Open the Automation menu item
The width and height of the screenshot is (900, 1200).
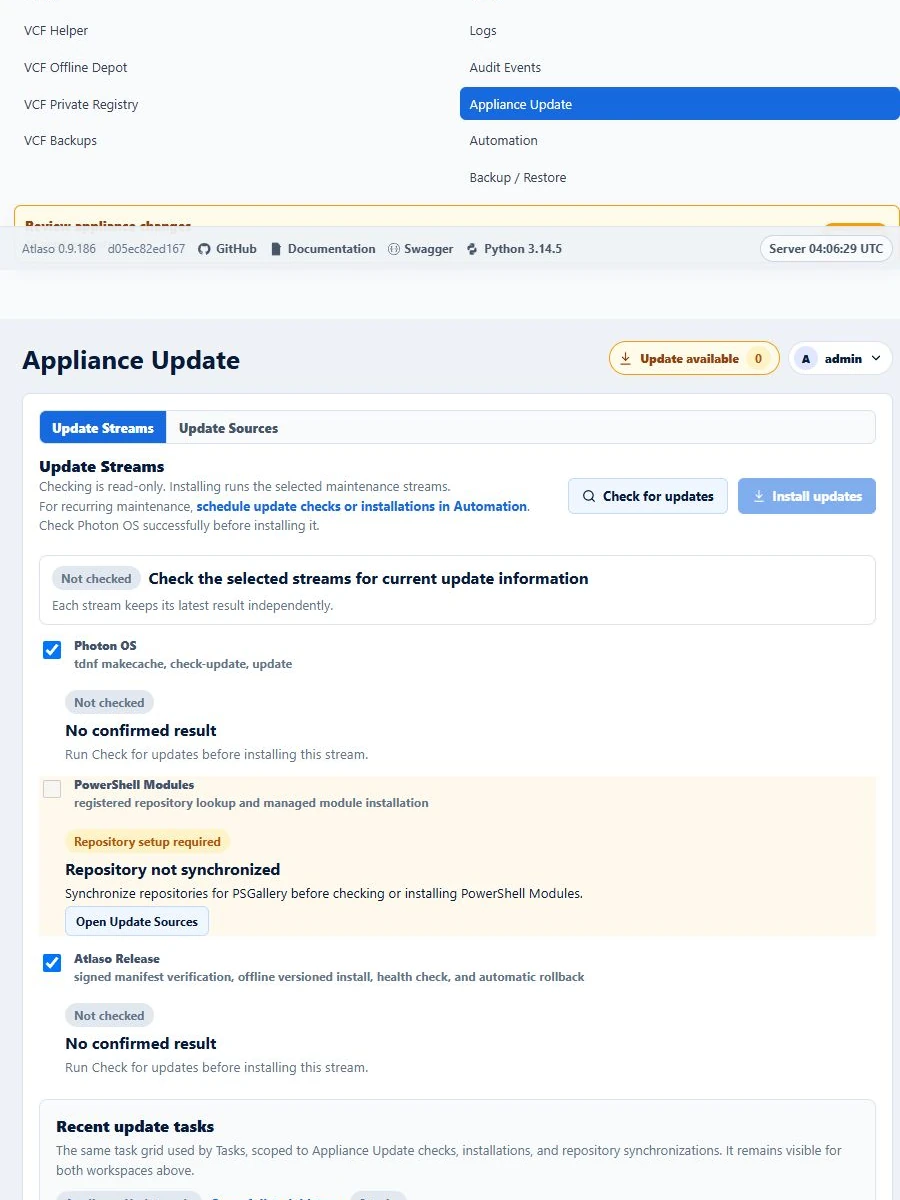tap(503, 141)
